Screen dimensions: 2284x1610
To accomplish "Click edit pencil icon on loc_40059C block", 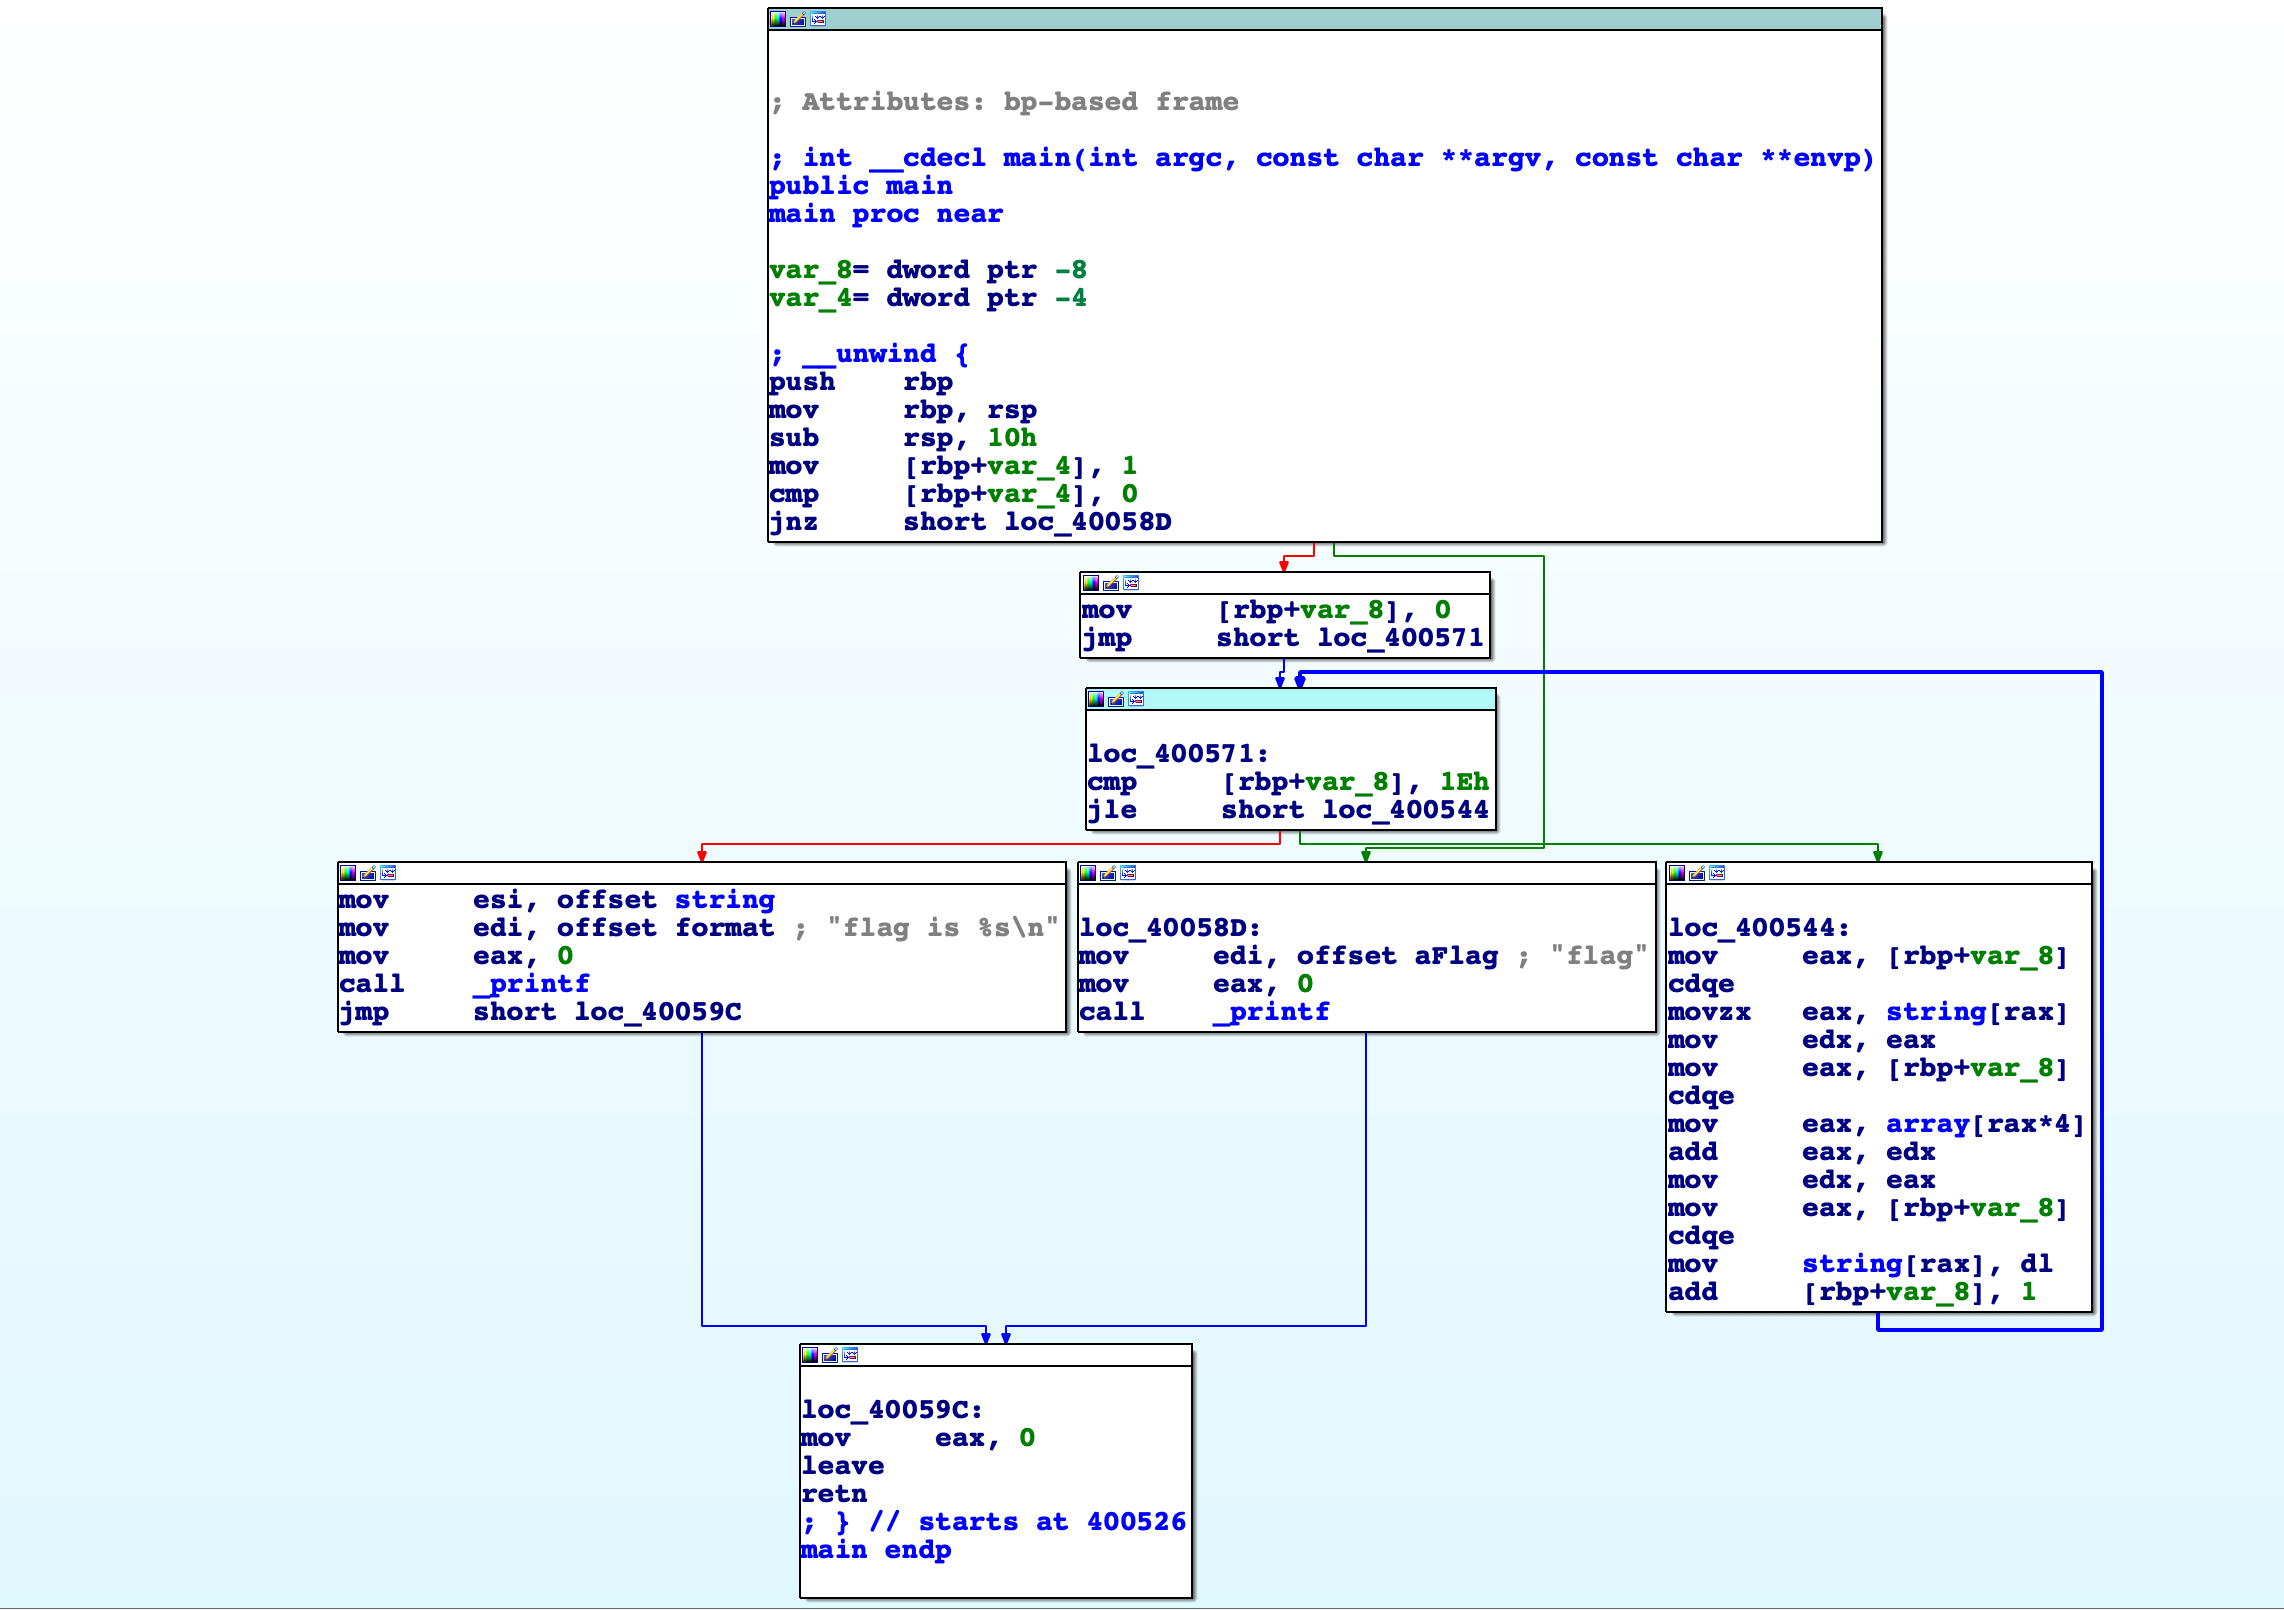I will 830,1355.
